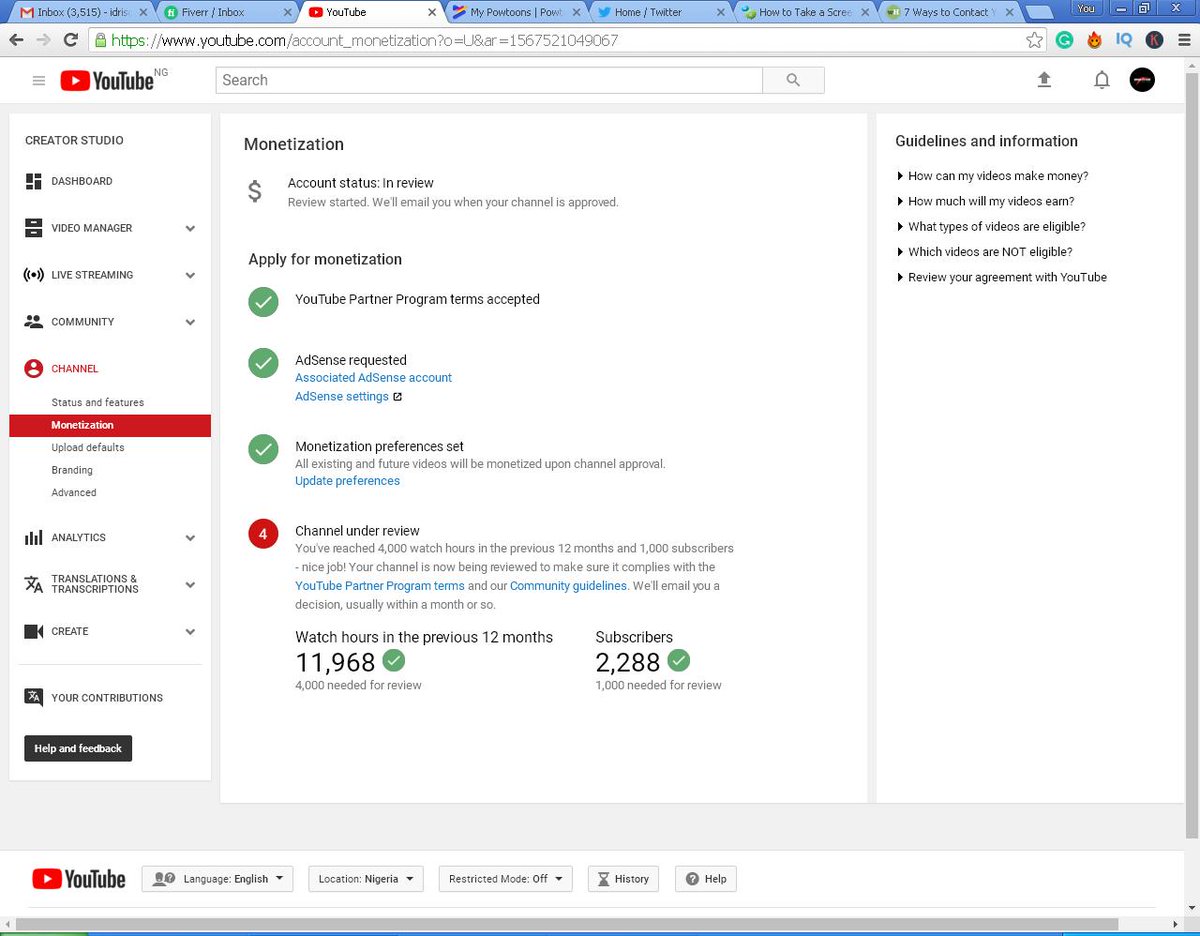Image resolution: width=1200 pixels, height=936 pixels.
Task: Open the AdSense settings link
Action: coord(342,397)
